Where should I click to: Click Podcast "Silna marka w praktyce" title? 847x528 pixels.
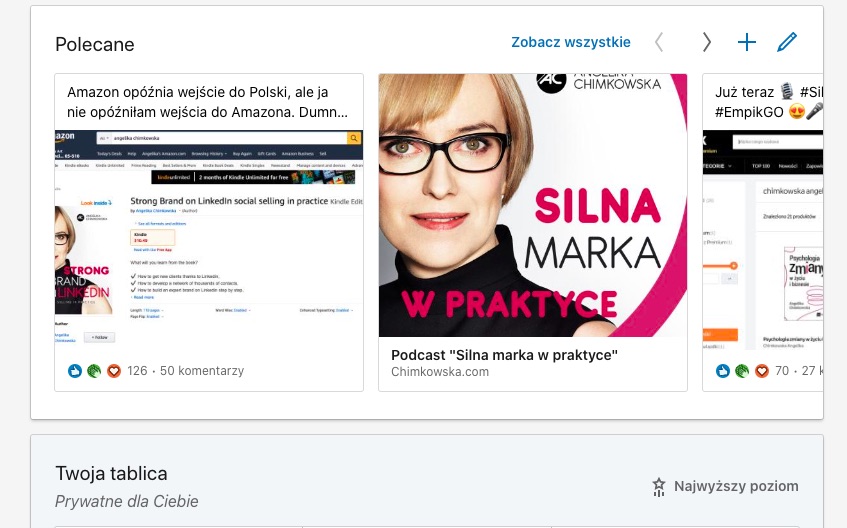point(505,355)
